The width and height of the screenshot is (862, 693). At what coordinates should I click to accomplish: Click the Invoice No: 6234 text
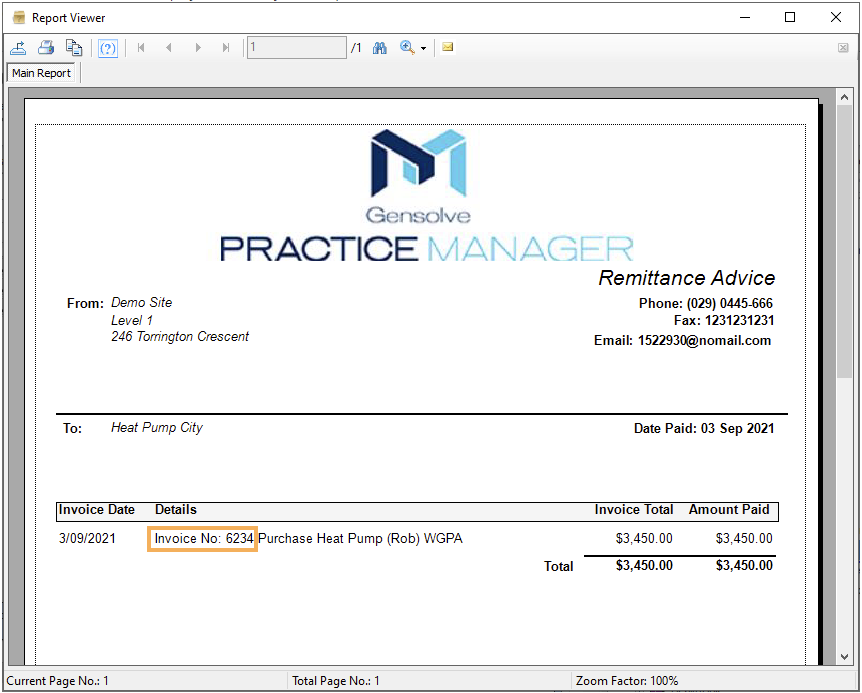(203, 539)
